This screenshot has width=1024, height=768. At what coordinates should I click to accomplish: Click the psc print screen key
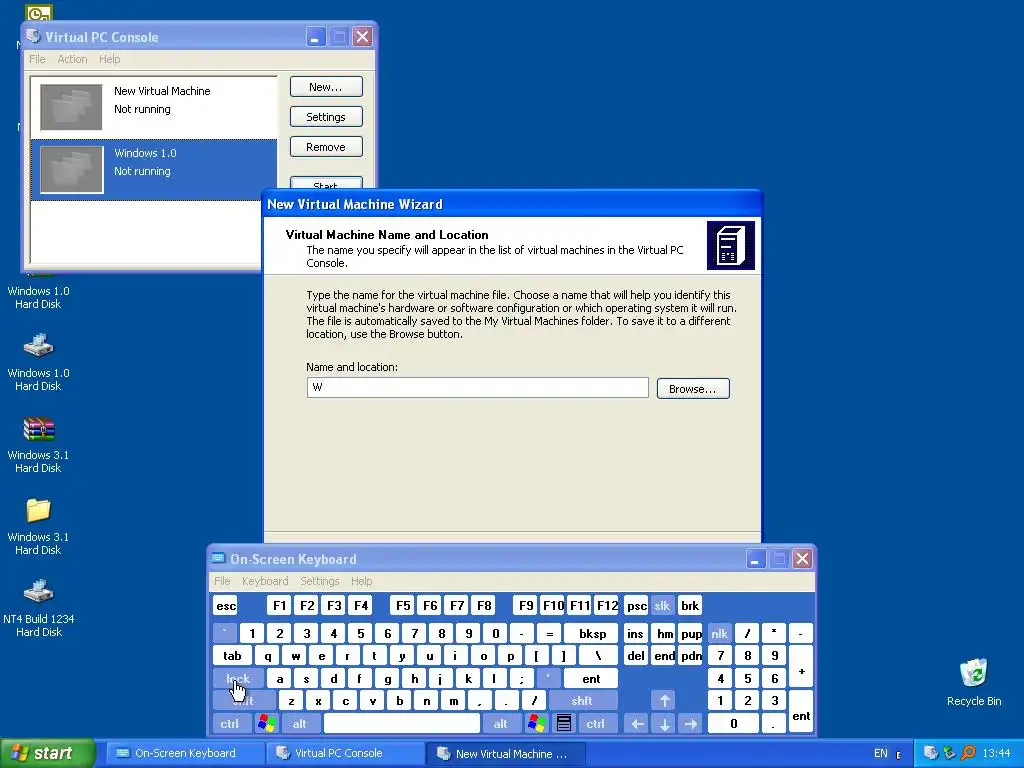pos(636,605)
